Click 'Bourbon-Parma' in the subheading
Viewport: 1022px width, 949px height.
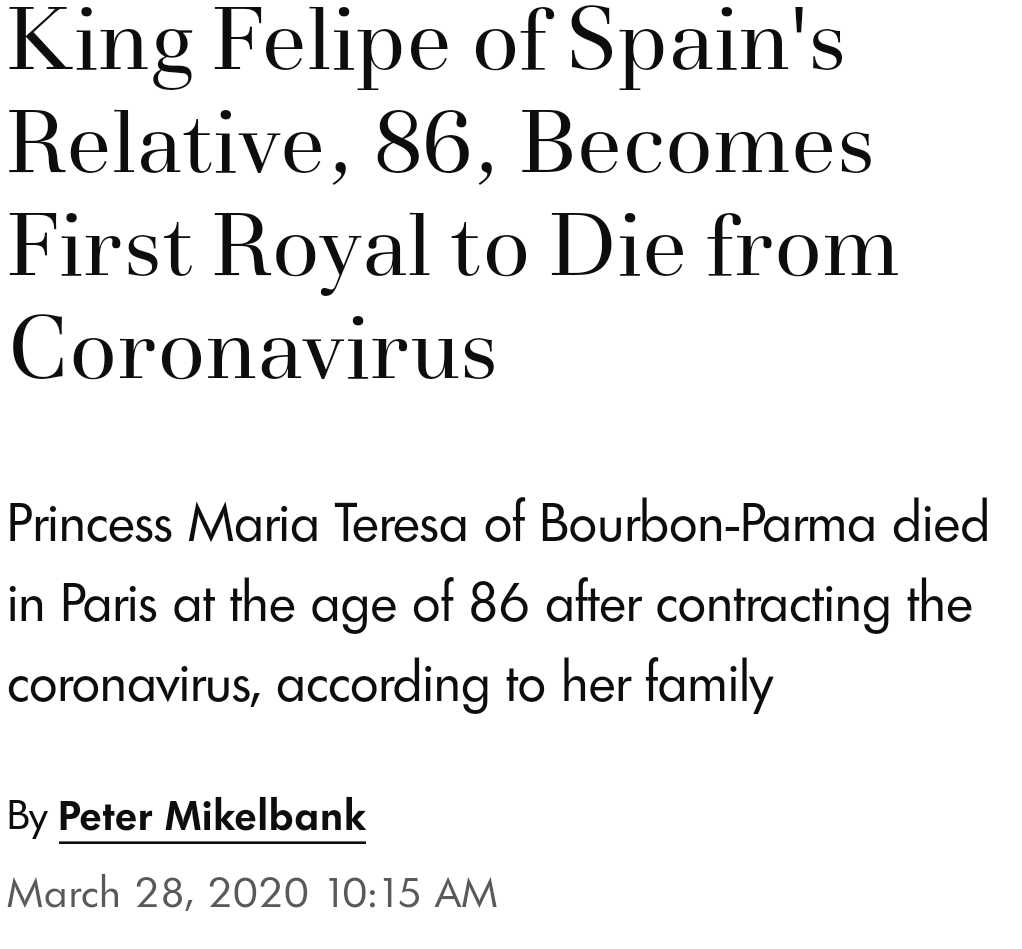click(x=708, y=524)
